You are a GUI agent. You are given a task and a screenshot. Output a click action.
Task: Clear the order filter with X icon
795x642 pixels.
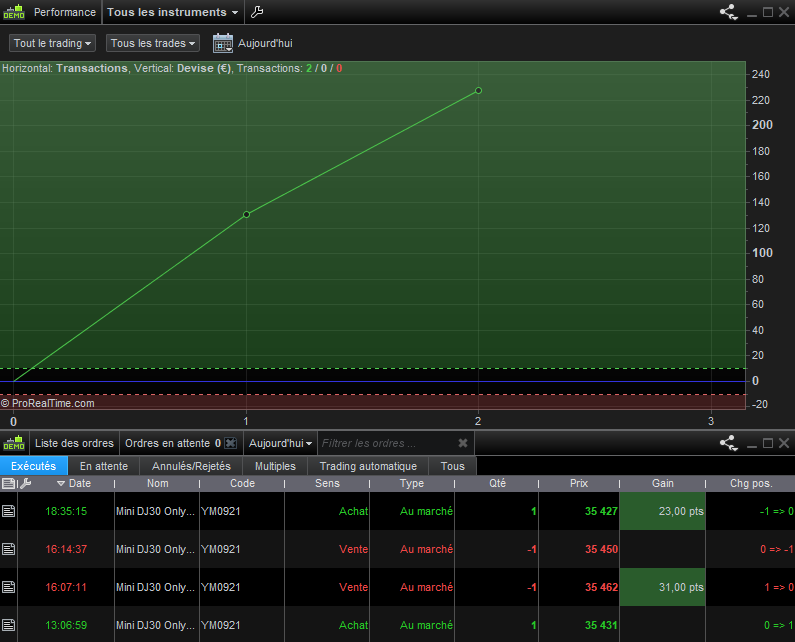click(463, 443)
